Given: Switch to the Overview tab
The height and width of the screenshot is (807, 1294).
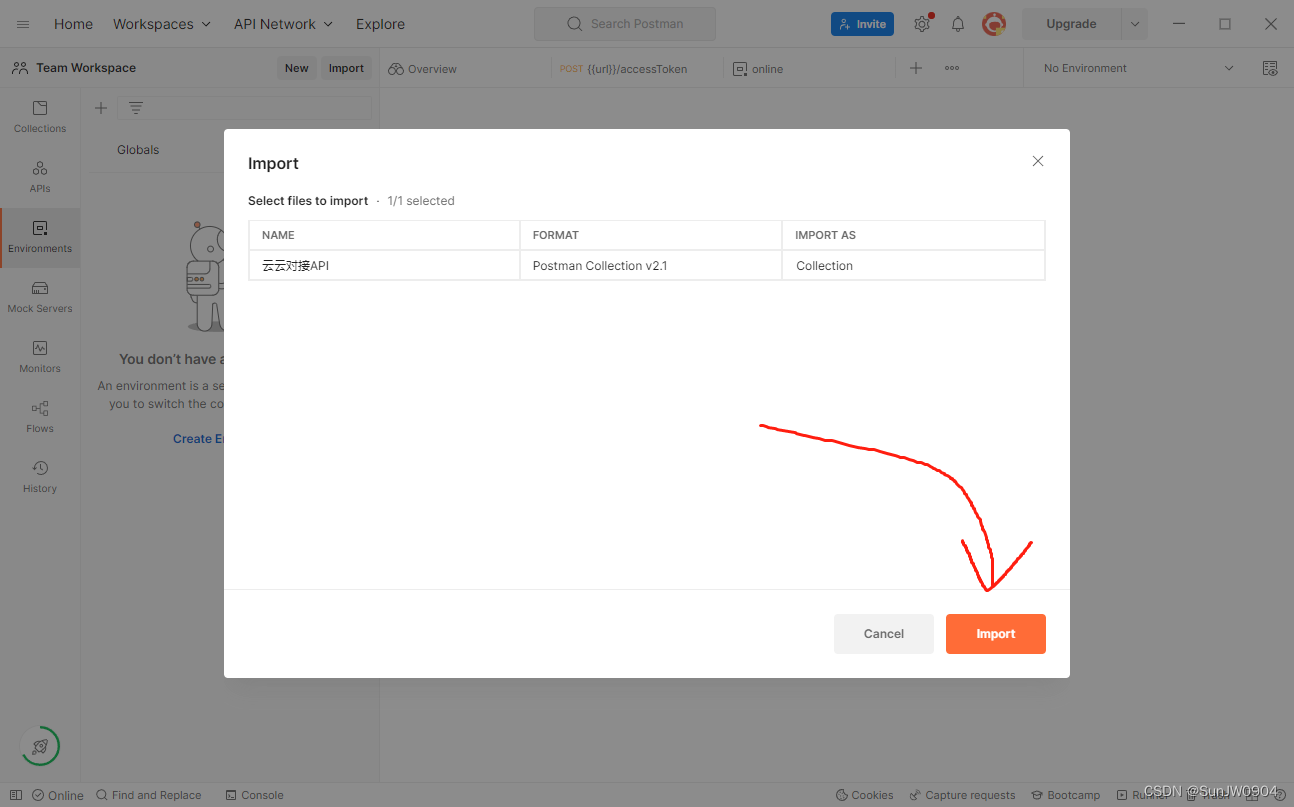Looking at the screenshot, I should 422,69.
